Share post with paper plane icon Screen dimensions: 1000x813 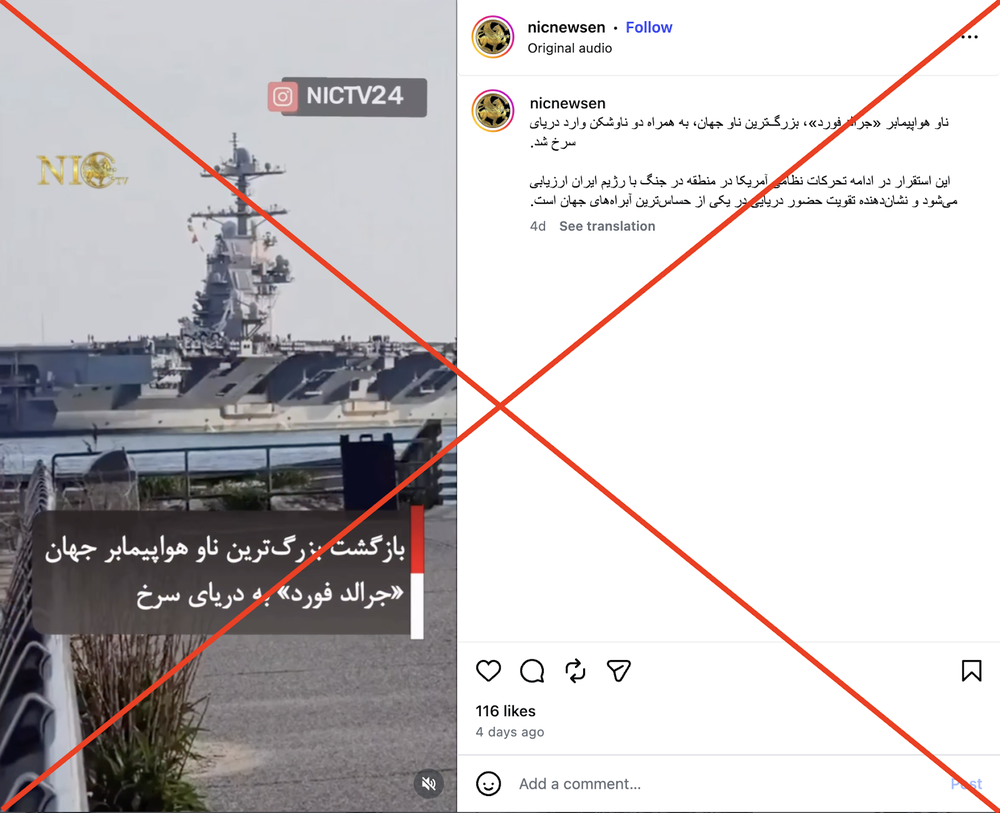tap(619, 671)
